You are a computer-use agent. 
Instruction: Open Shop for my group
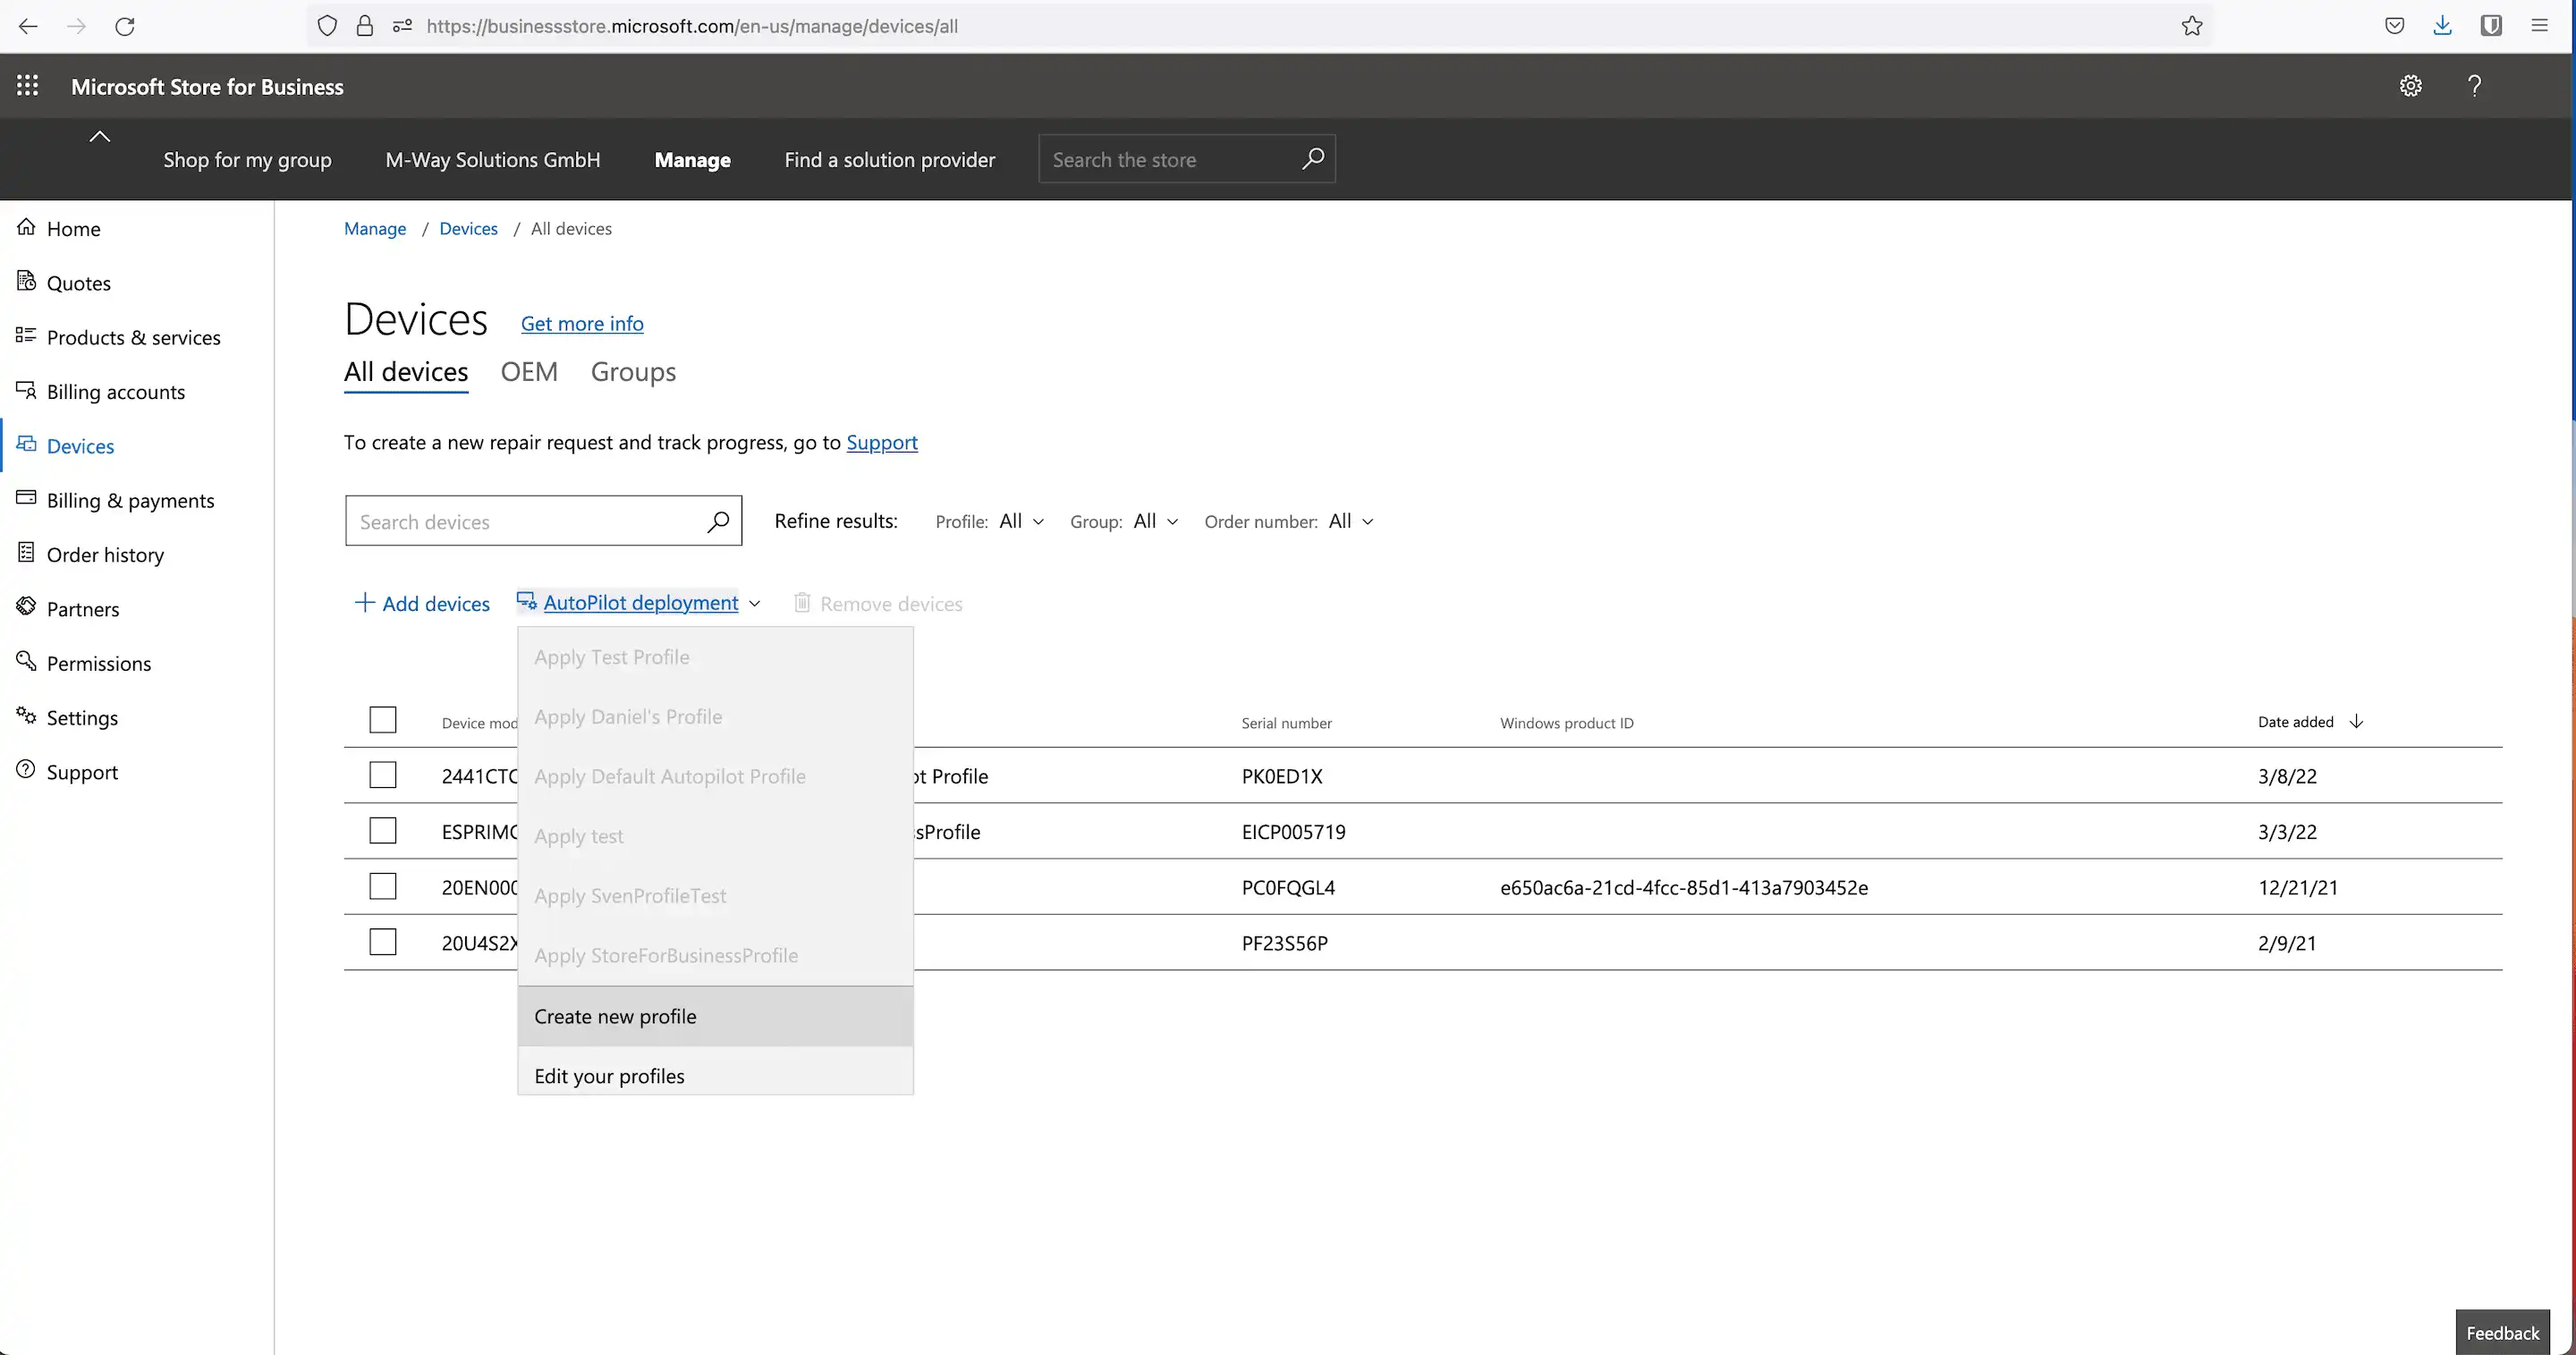tap(247, 160)
